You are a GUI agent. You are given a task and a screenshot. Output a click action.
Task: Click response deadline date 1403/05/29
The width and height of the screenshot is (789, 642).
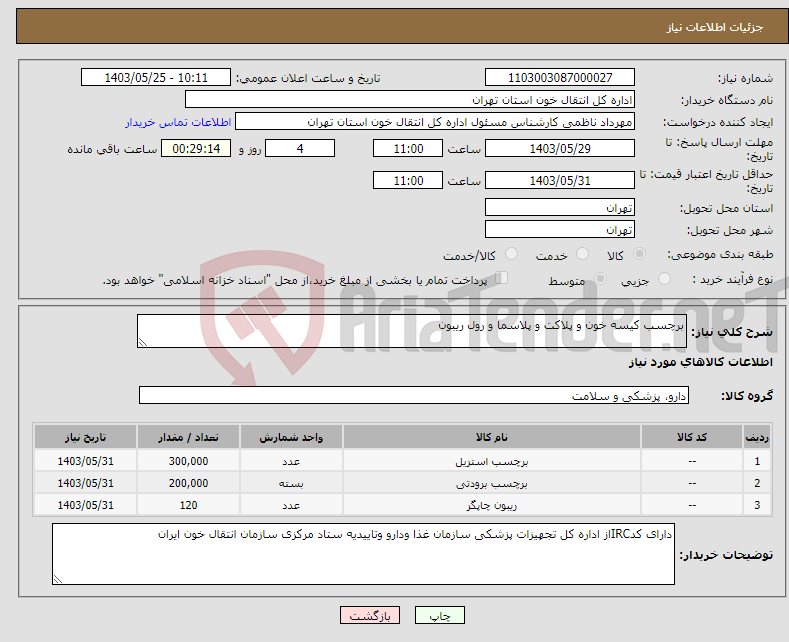point(560,148)
